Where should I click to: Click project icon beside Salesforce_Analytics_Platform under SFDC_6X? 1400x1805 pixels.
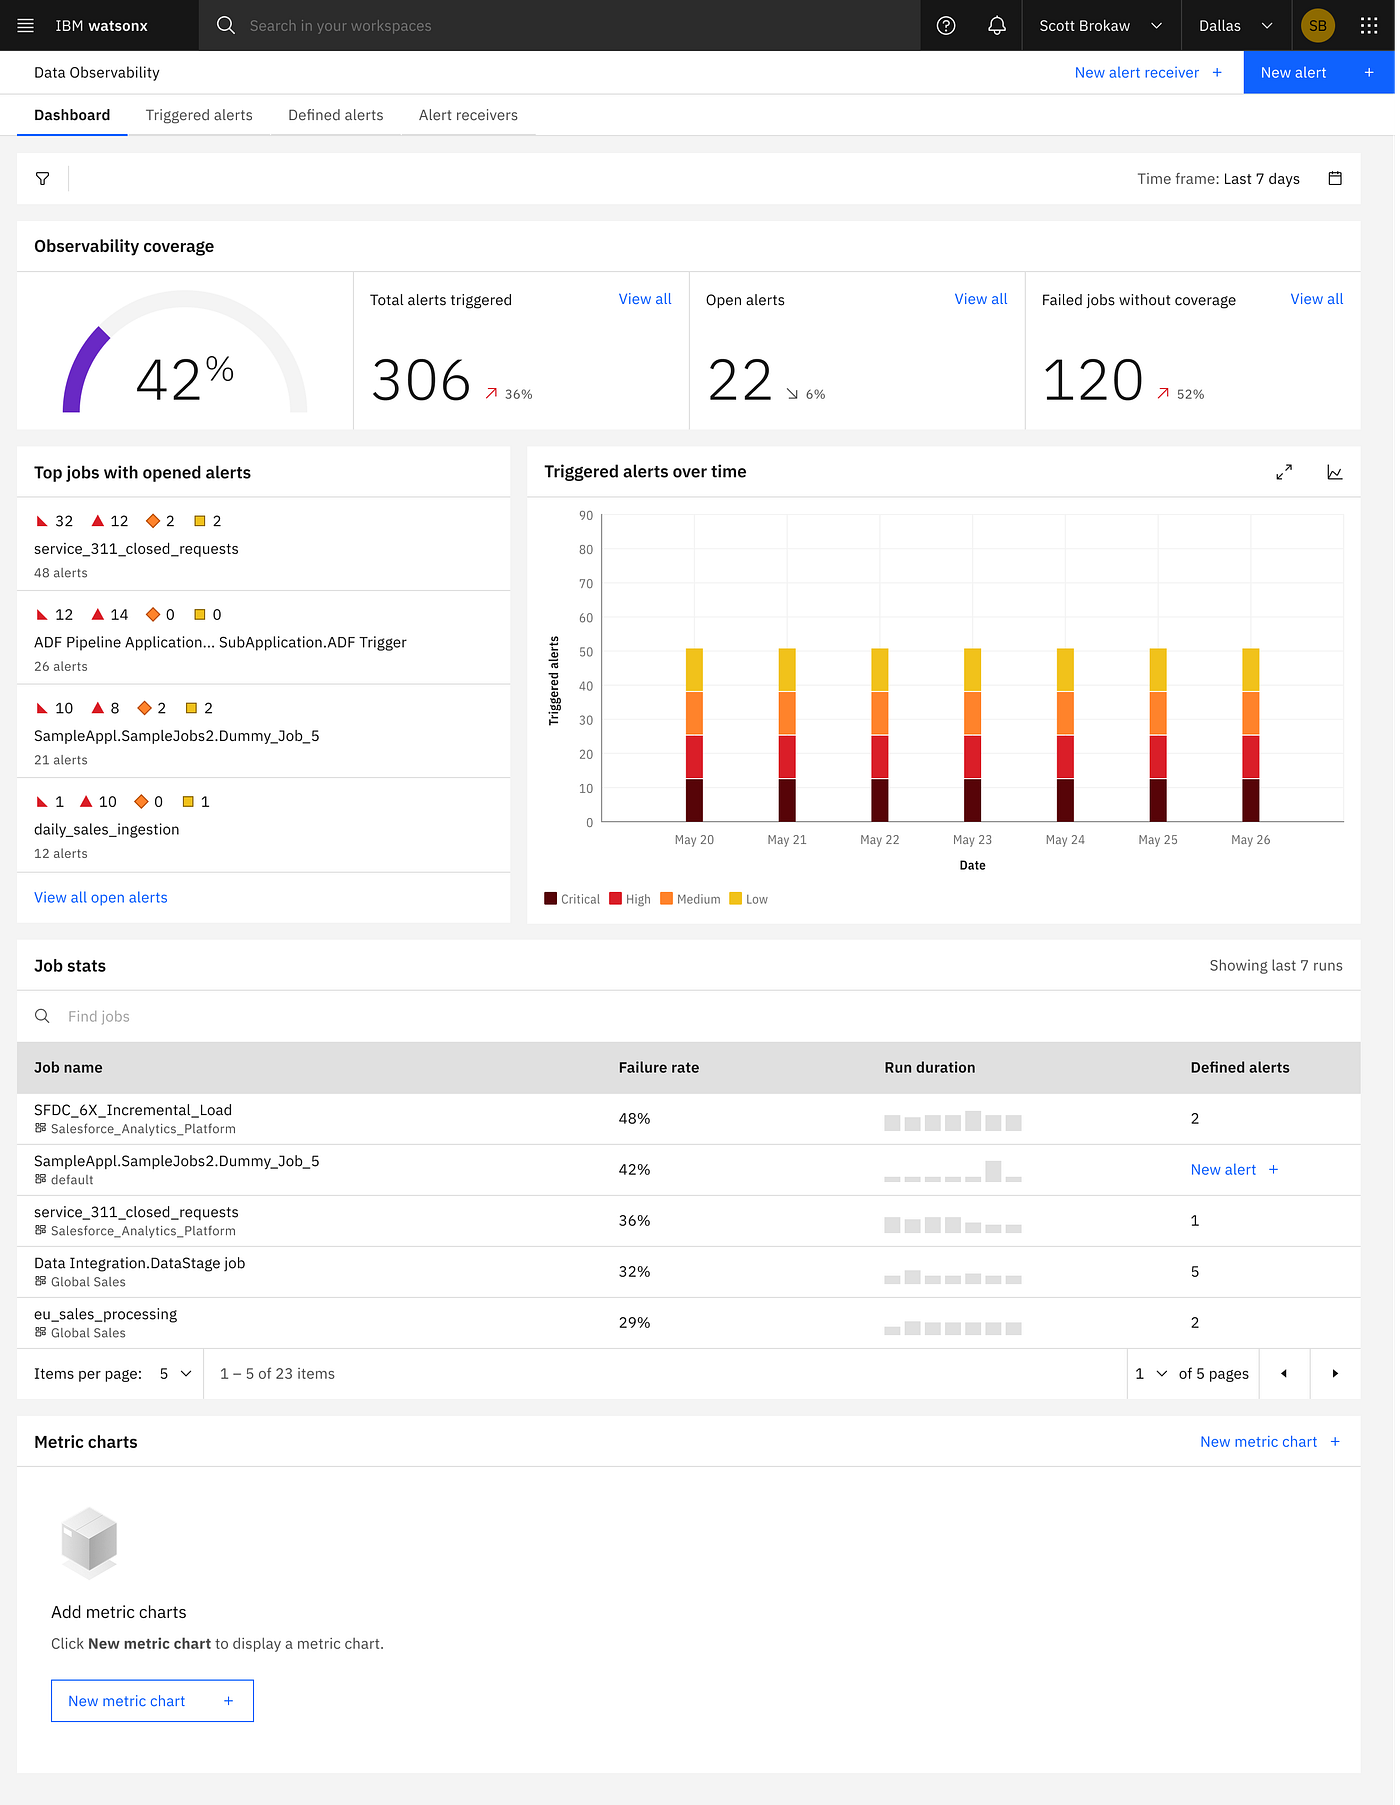click(x=41, y=1128)
